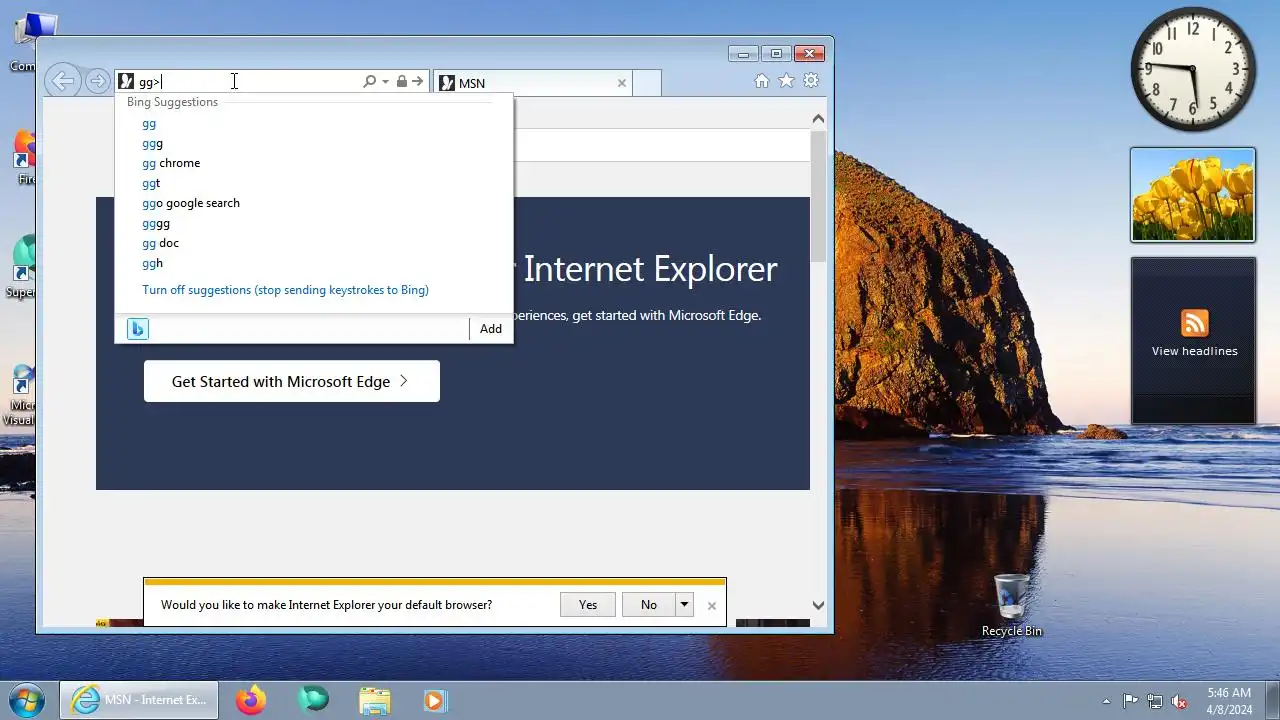Viewport: 1280px width, 720px height.
Task: Open Windows Media Player from taskbar
Action: coord(435,700)
